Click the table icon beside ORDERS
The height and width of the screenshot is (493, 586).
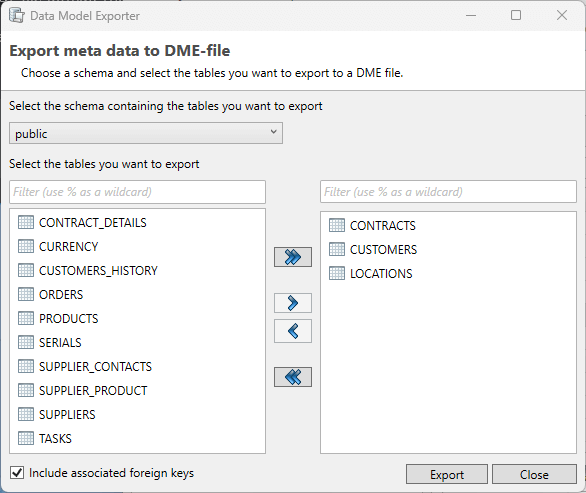click(26, 294)
